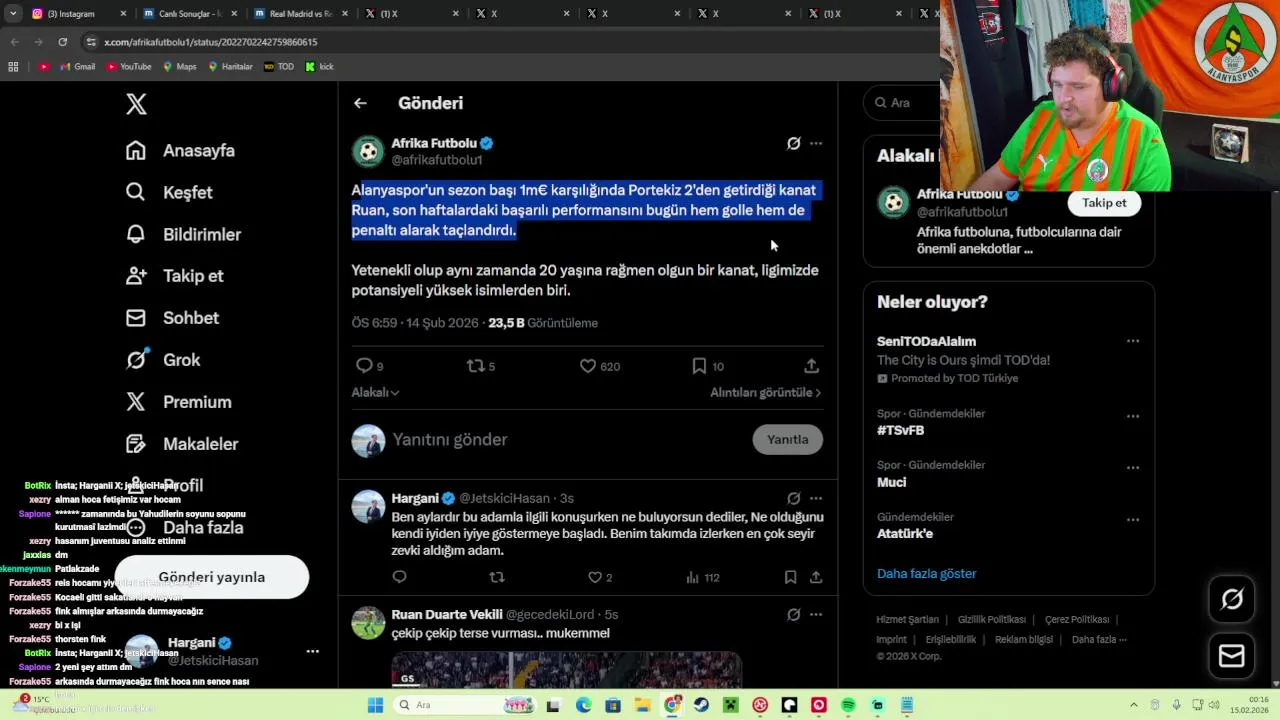Image resolution: width=1280 pixels, height=720 pixels.
Task: Open more options for Muci trend
Action: point(1133,468)
